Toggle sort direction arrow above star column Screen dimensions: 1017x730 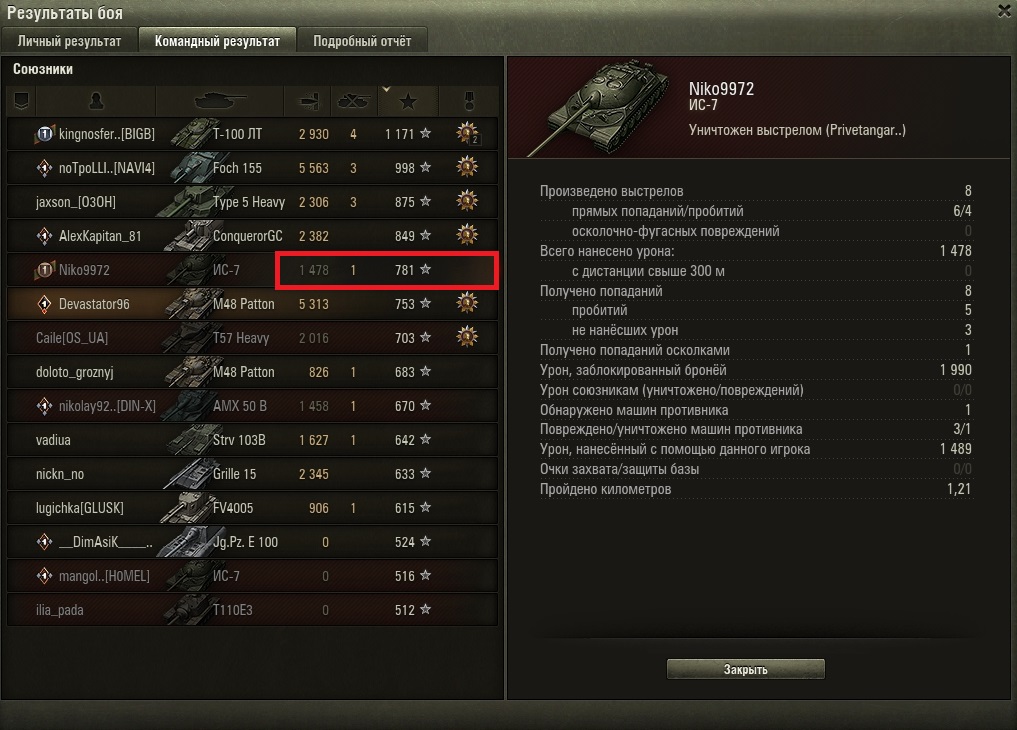tap(387, 89)
